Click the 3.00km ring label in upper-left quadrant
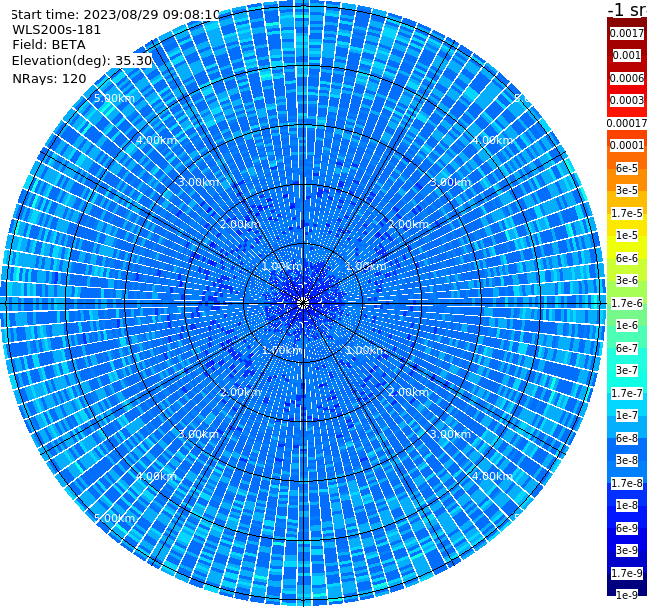This screenshot has height=607, width=647. 198,182
